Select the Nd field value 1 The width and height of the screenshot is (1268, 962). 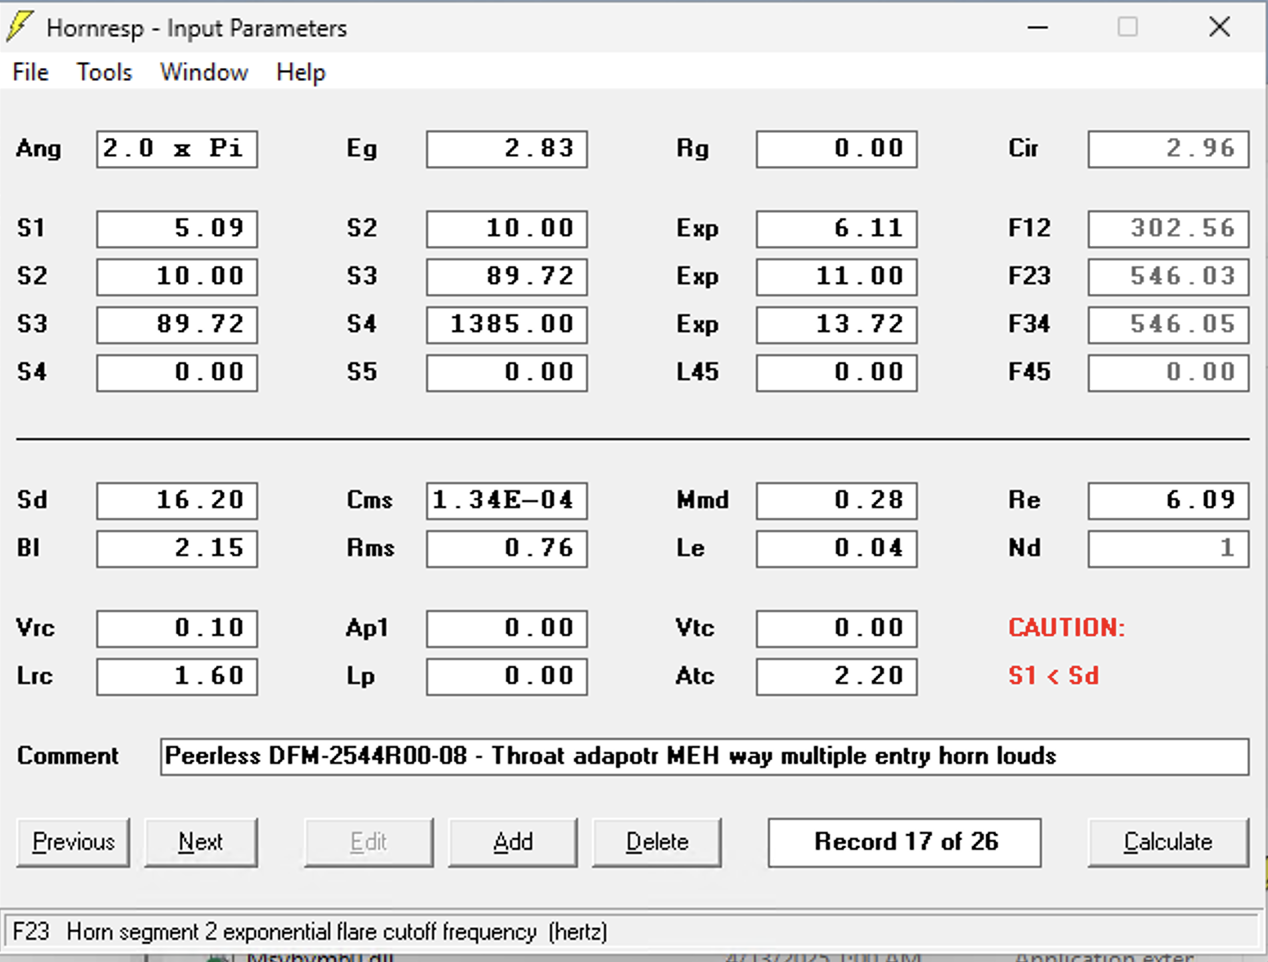pos(1169,549)
